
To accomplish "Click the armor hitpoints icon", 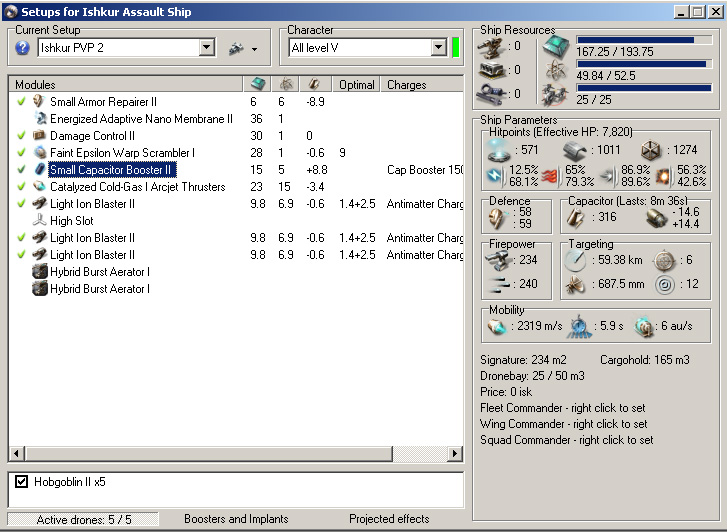I will point(574,151).
